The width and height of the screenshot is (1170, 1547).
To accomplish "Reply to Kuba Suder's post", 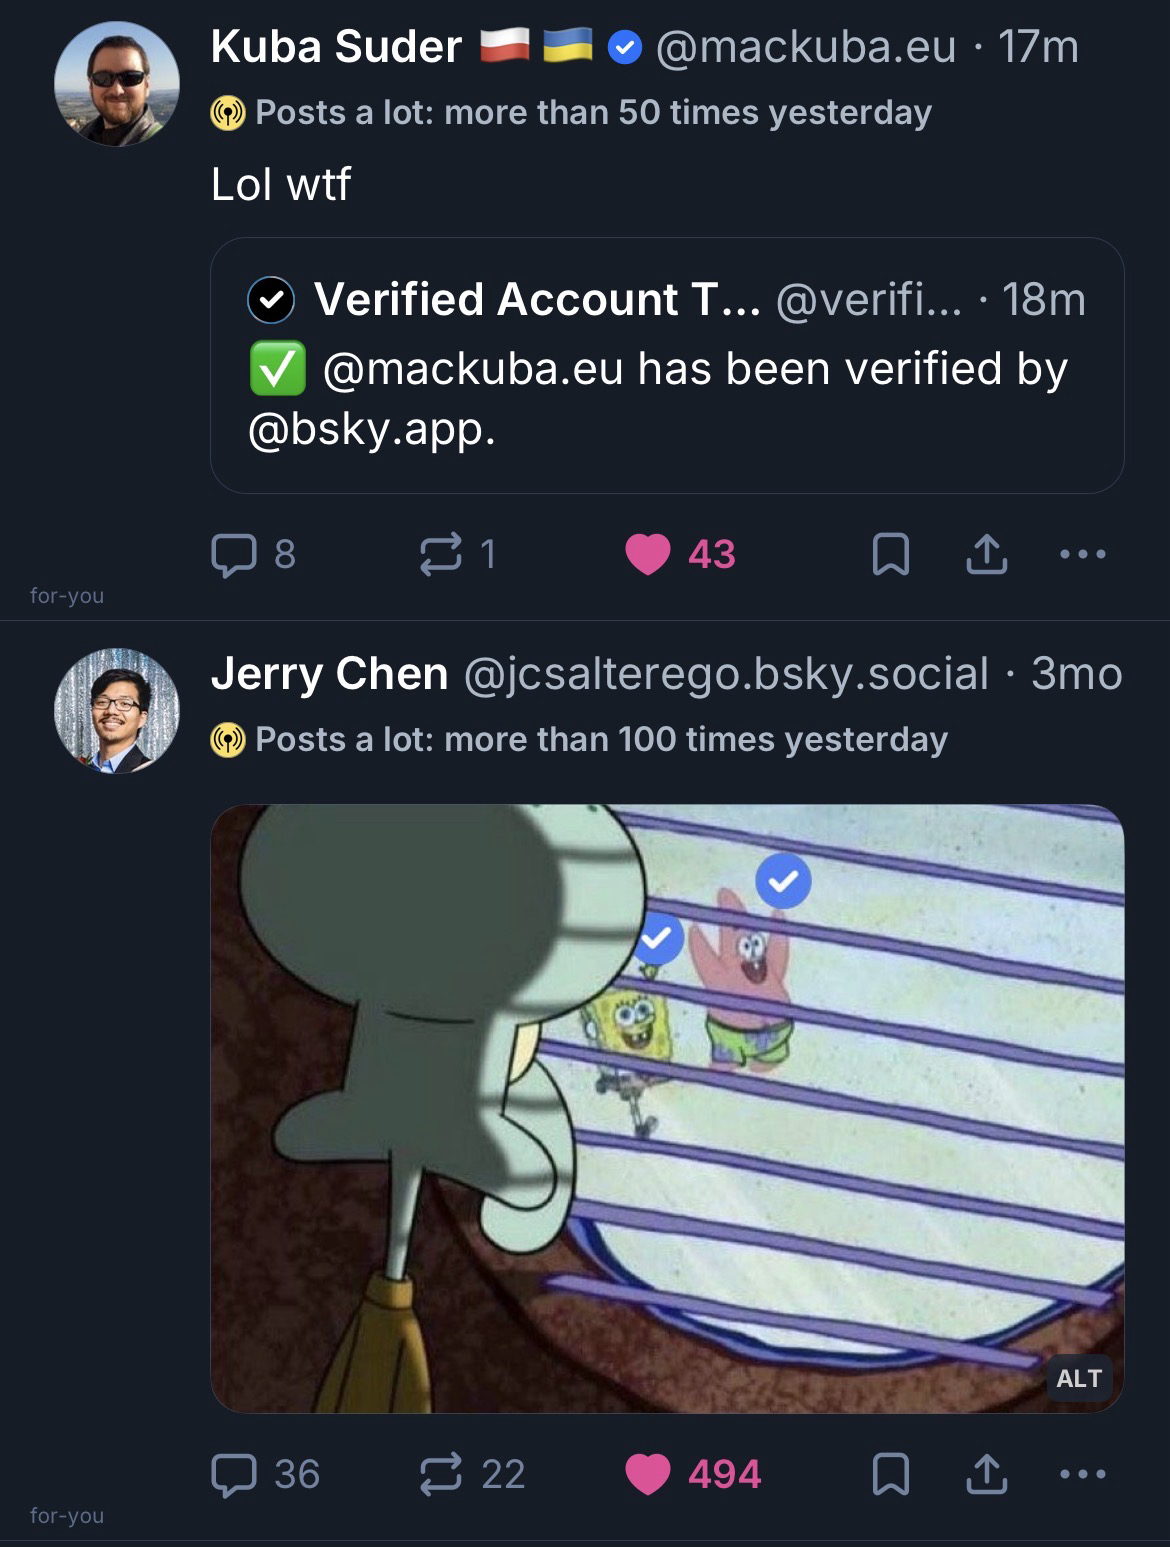I will (x=235, y=554).
